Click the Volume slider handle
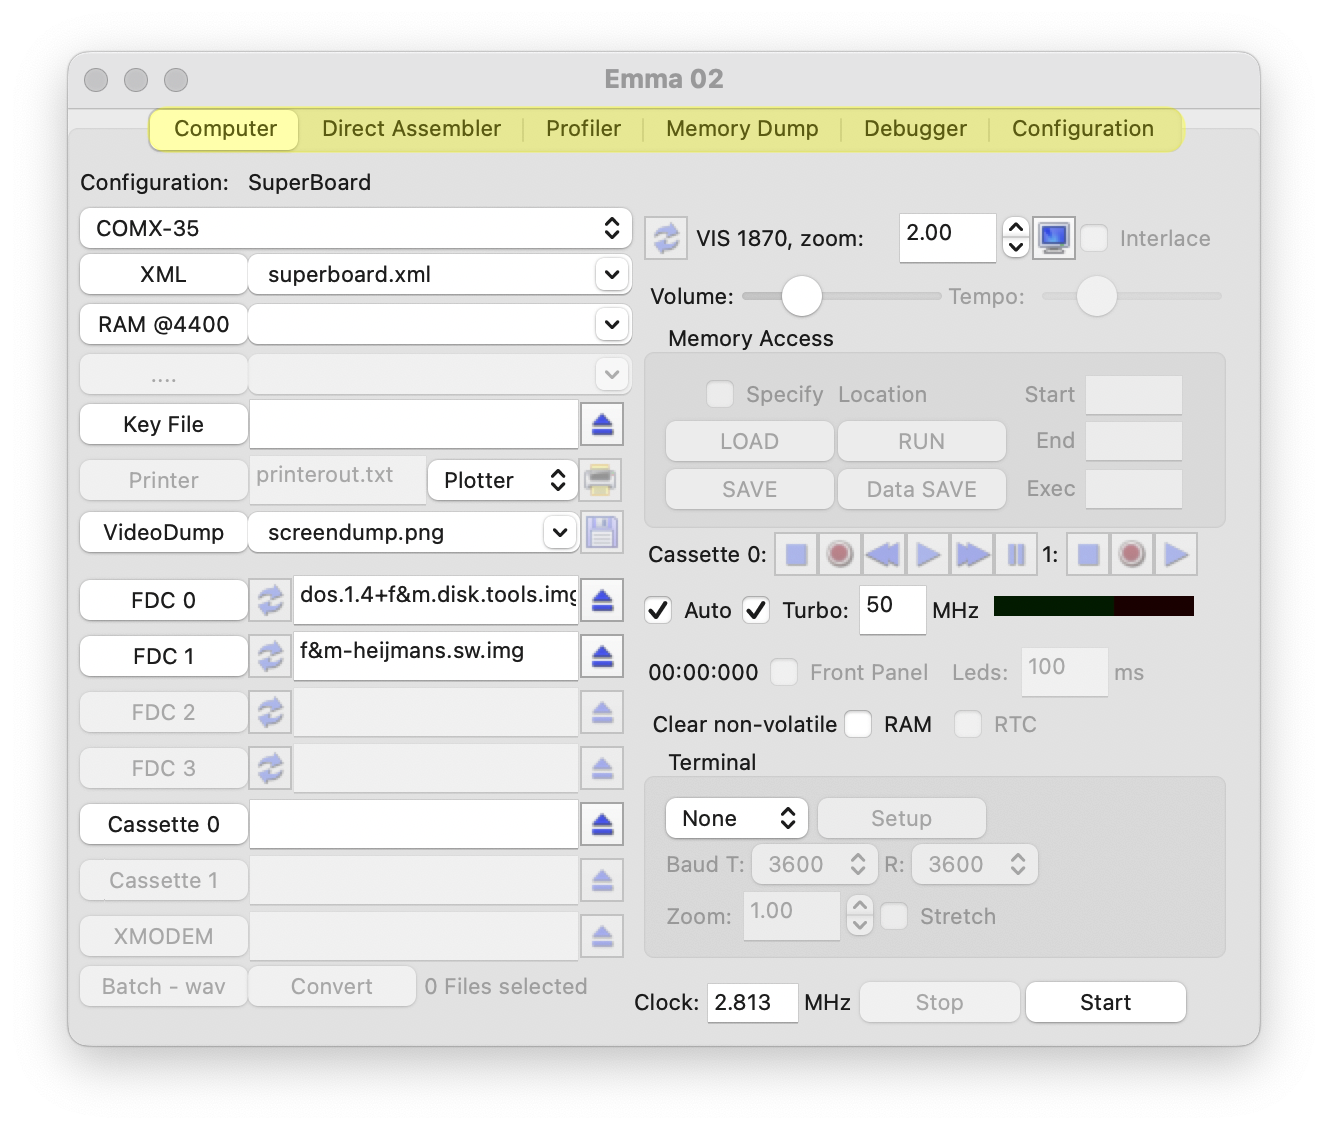This screenshot has width=1328, height=1130. (802, 296)
